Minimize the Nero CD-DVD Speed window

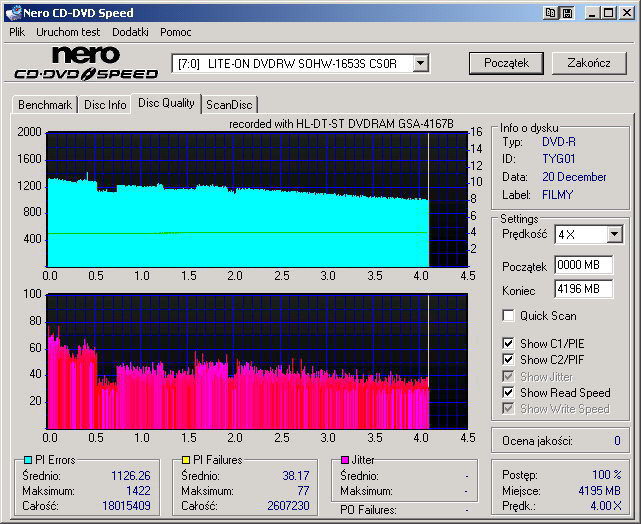594,13
